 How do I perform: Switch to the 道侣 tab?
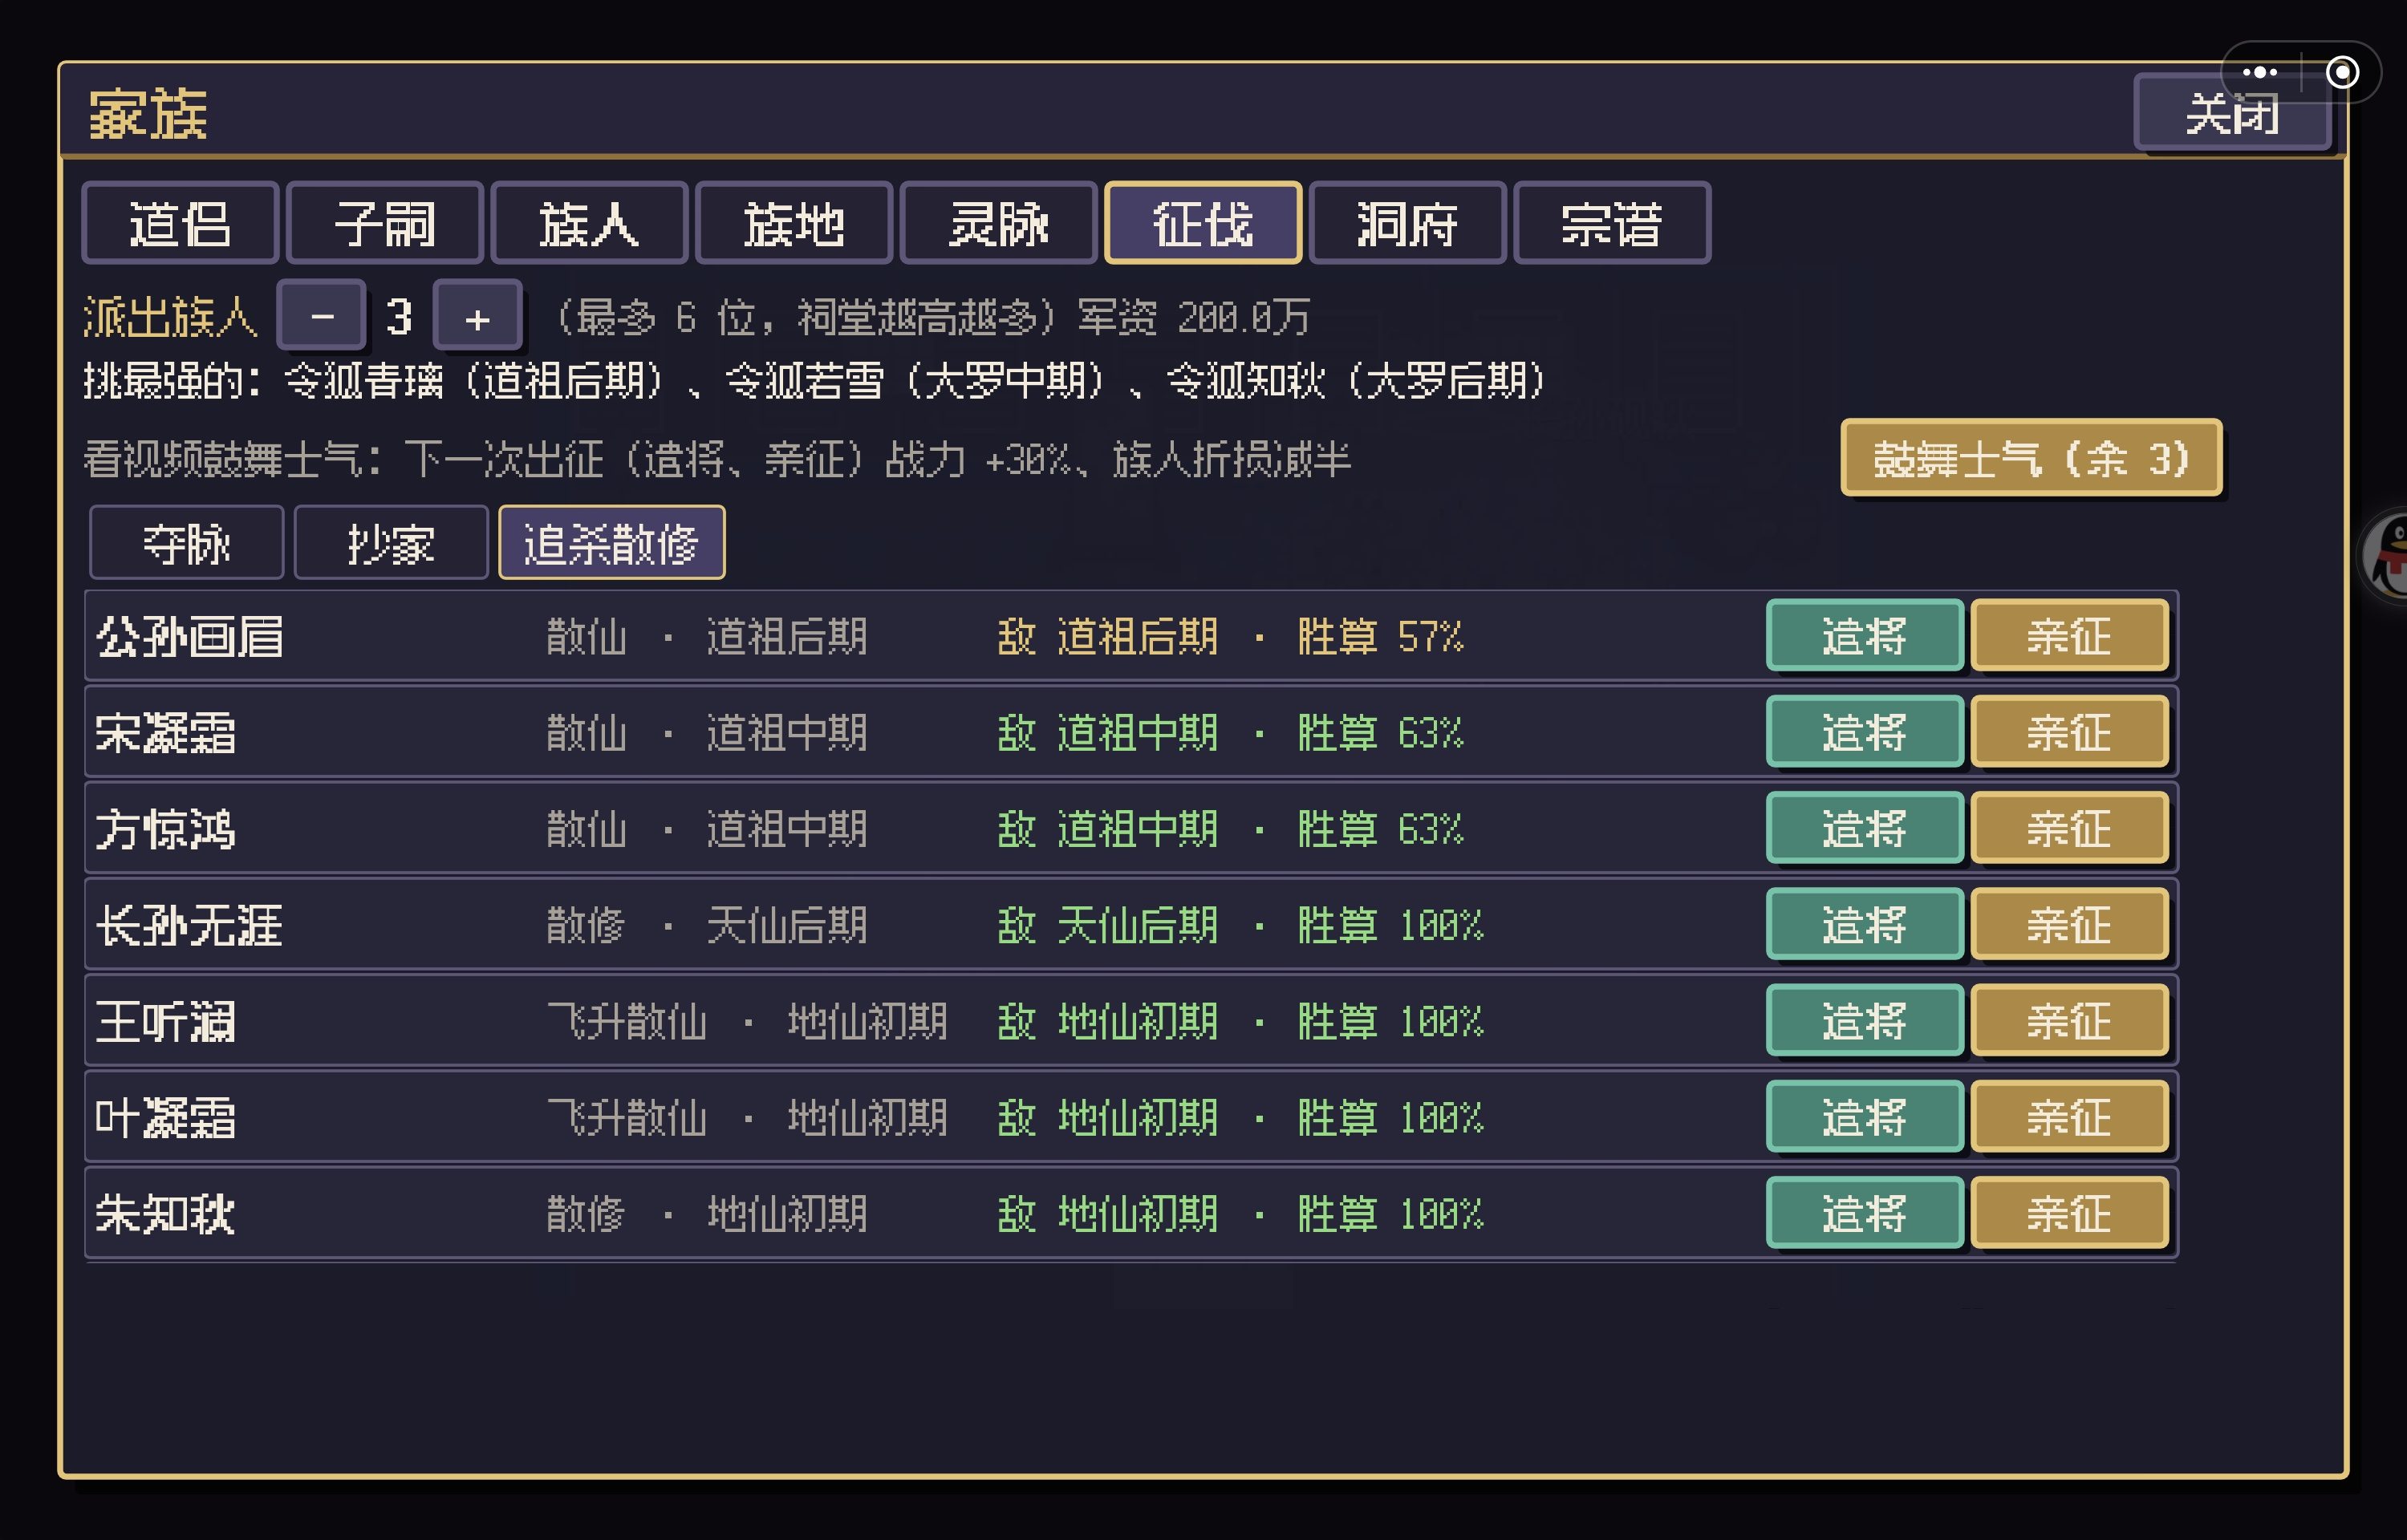pyautogui.click(x=180, y=223)
